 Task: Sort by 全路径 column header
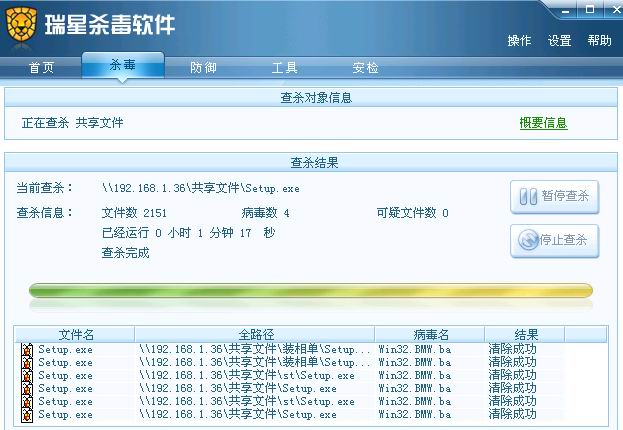coord(255,334)
